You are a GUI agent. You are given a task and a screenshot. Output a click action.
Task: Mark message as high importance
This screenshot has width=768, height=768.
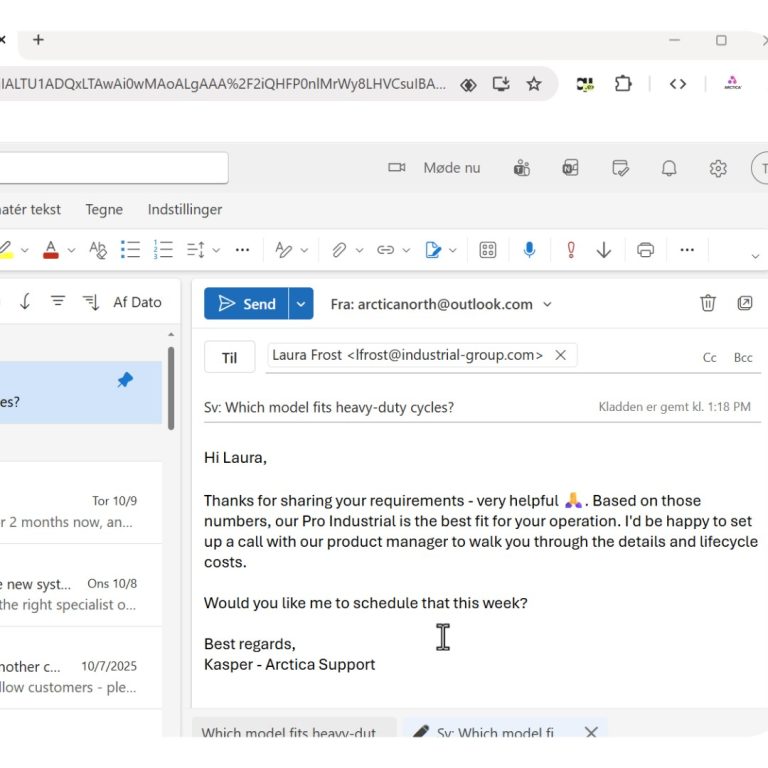tap(571, 250)
